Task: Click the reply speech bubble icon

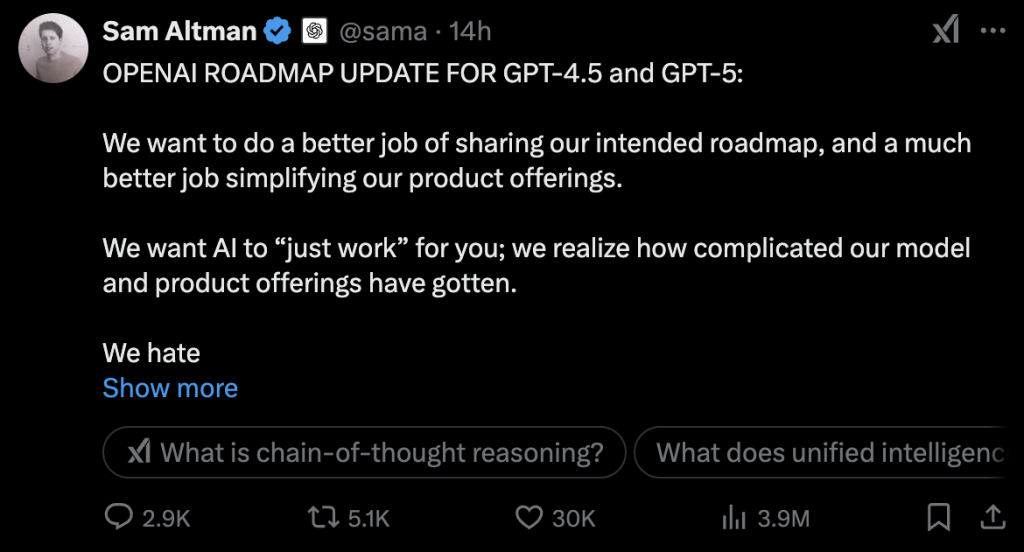Action: (119, 517)
